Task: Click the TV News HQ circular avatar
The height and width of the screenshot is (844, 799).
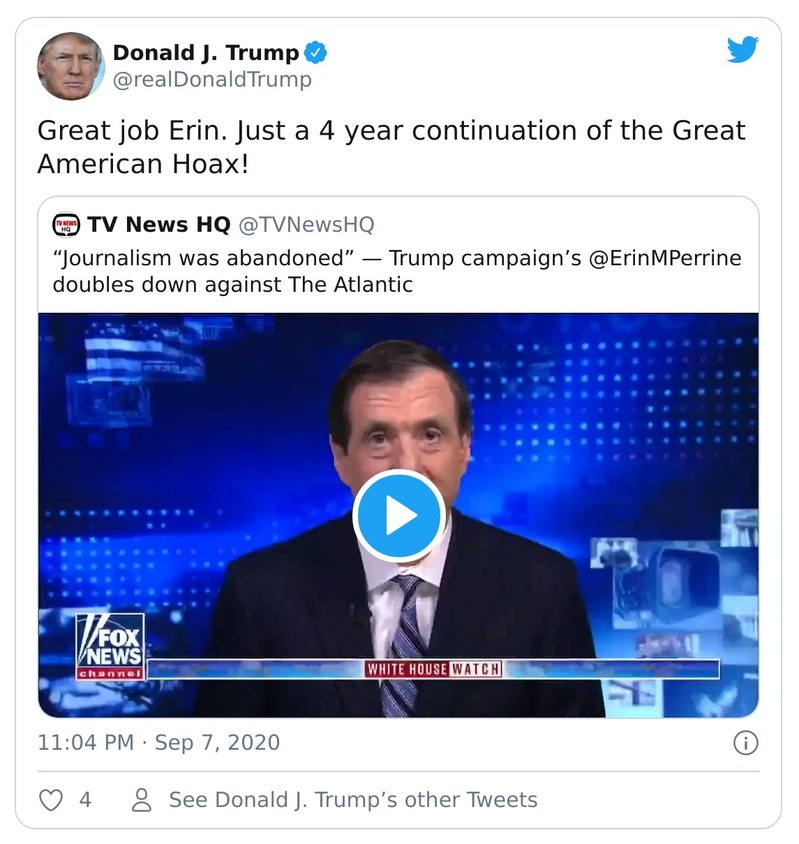Action: 66,223
